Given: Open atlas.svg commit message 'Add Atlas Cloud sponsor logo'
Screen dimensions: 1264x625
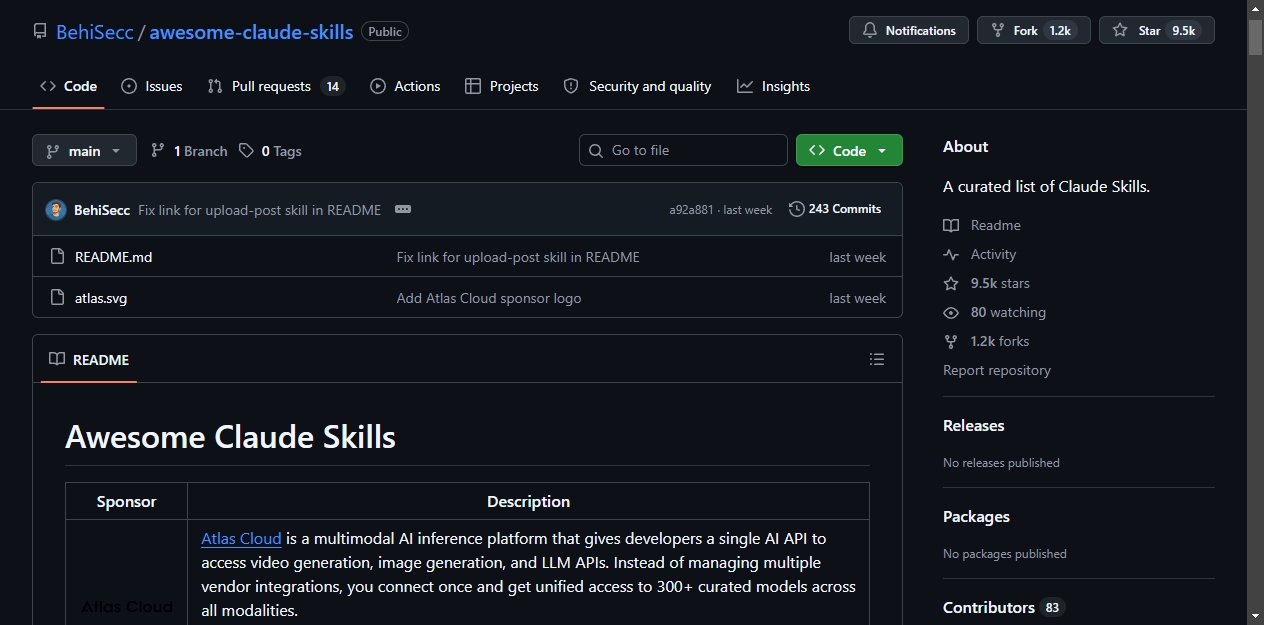Looking at the screenshot, I should pos(489,298).
